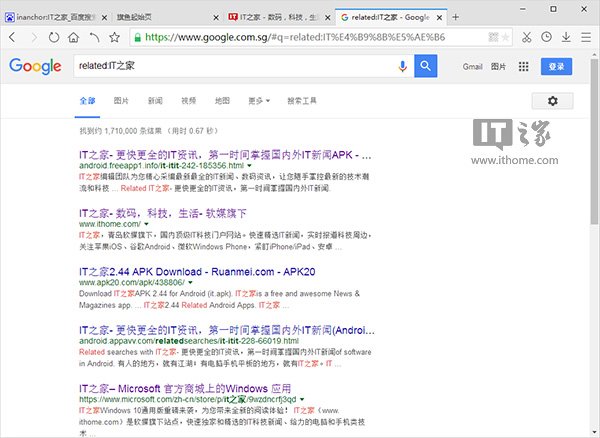Click the scissors screenshot icon

[526, 37]
